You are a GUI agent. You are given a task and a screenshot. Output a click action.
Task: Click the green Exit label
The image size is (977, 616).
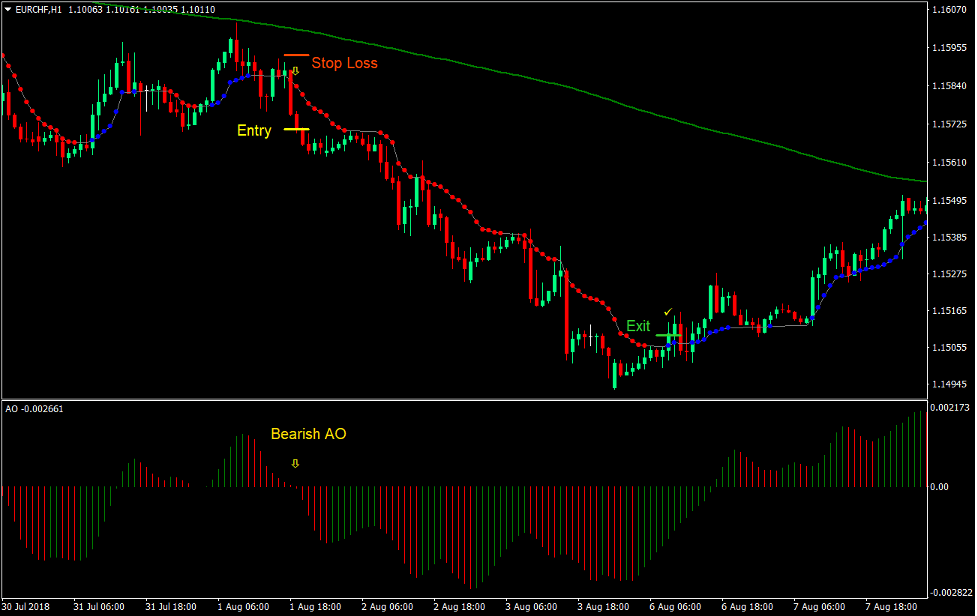click(x=638, y=326)
